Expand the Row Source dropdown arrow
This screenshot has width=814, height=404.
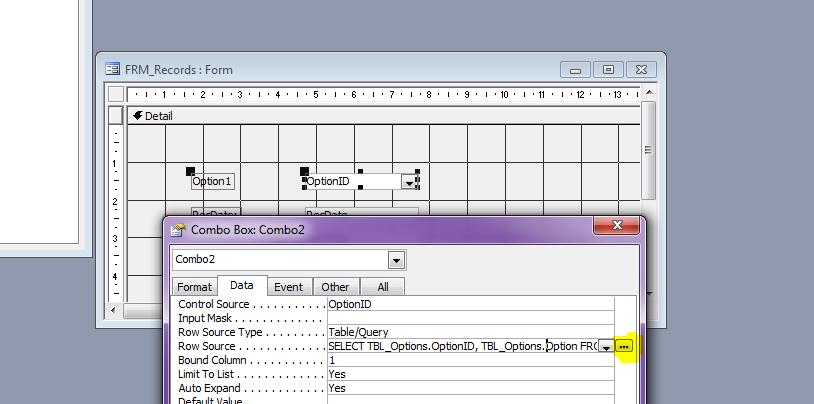point(606,347)
